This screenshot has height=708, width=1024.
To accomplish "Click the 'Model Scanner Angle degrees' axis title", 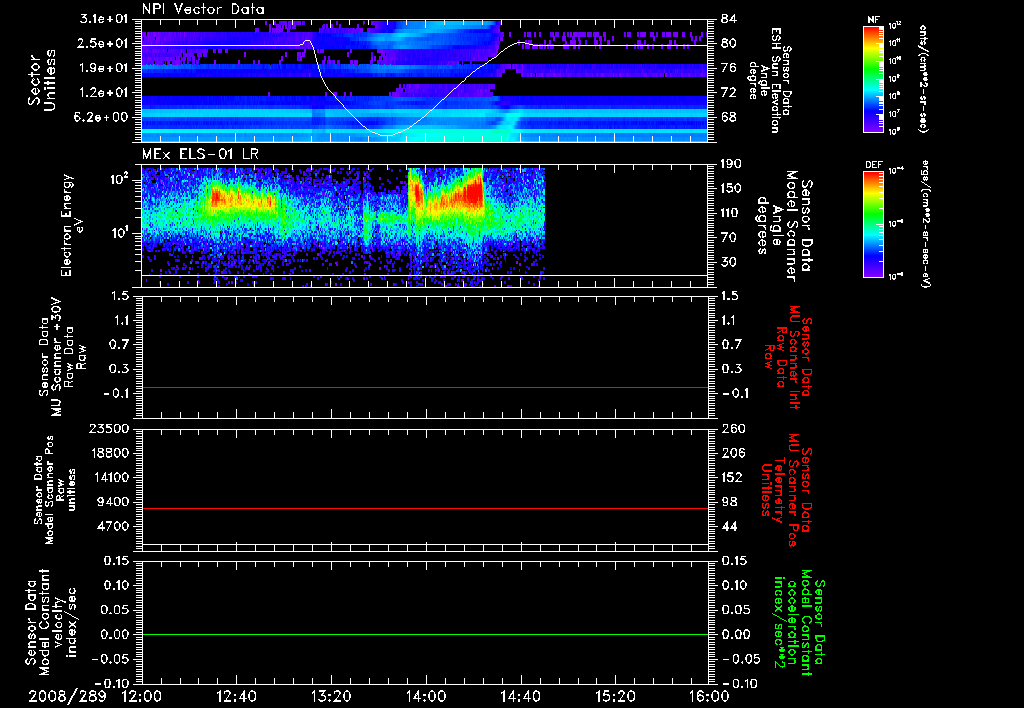I will pyautogui.click(x=784, y=226).
